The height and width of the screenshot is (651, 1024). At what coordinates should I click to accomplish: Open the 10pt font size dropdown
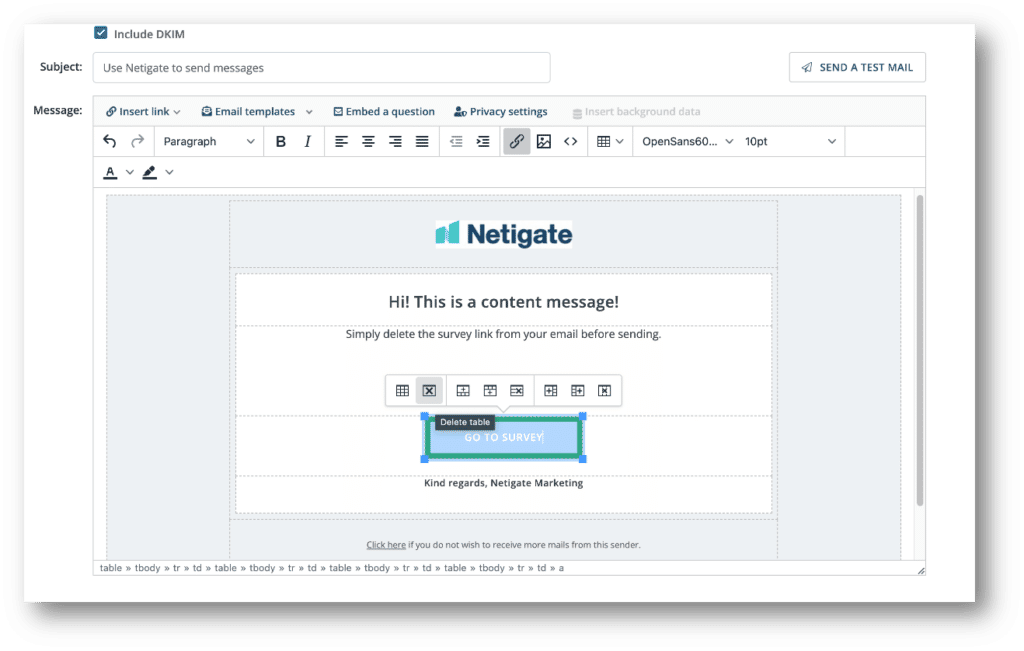coord(790,142)
